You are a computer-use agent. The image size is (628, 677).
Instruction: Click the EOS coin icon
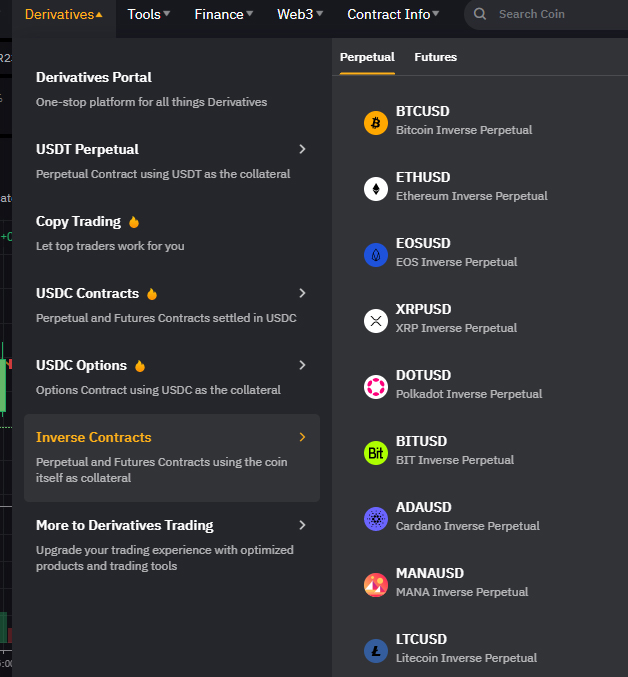376,255
